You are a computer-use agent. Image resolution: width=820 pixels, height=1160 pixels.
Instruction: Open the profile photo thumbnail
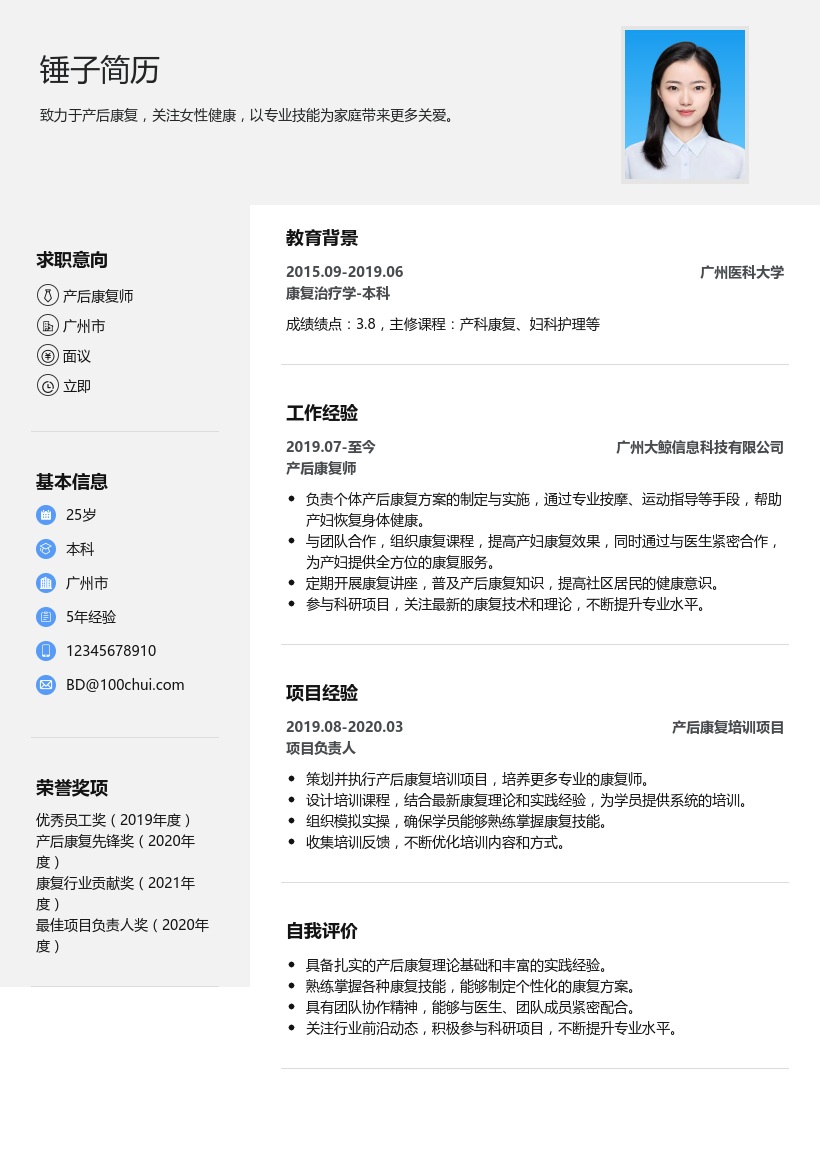click(685, 105)
